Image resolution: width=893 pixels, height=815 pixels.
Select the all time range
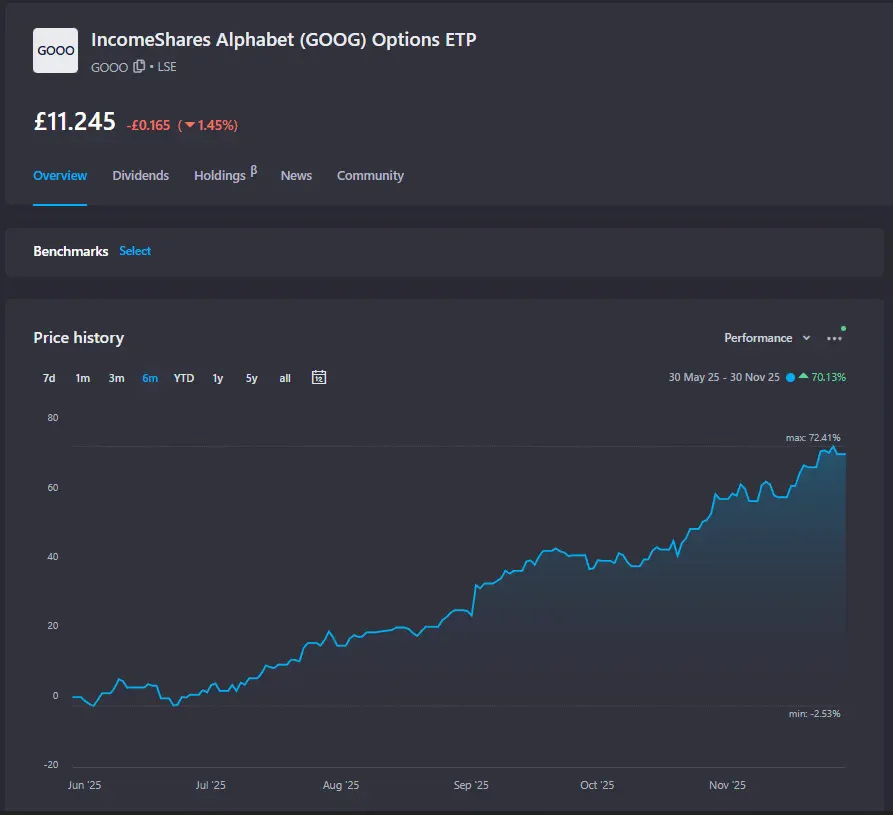(x=284, y=378)
